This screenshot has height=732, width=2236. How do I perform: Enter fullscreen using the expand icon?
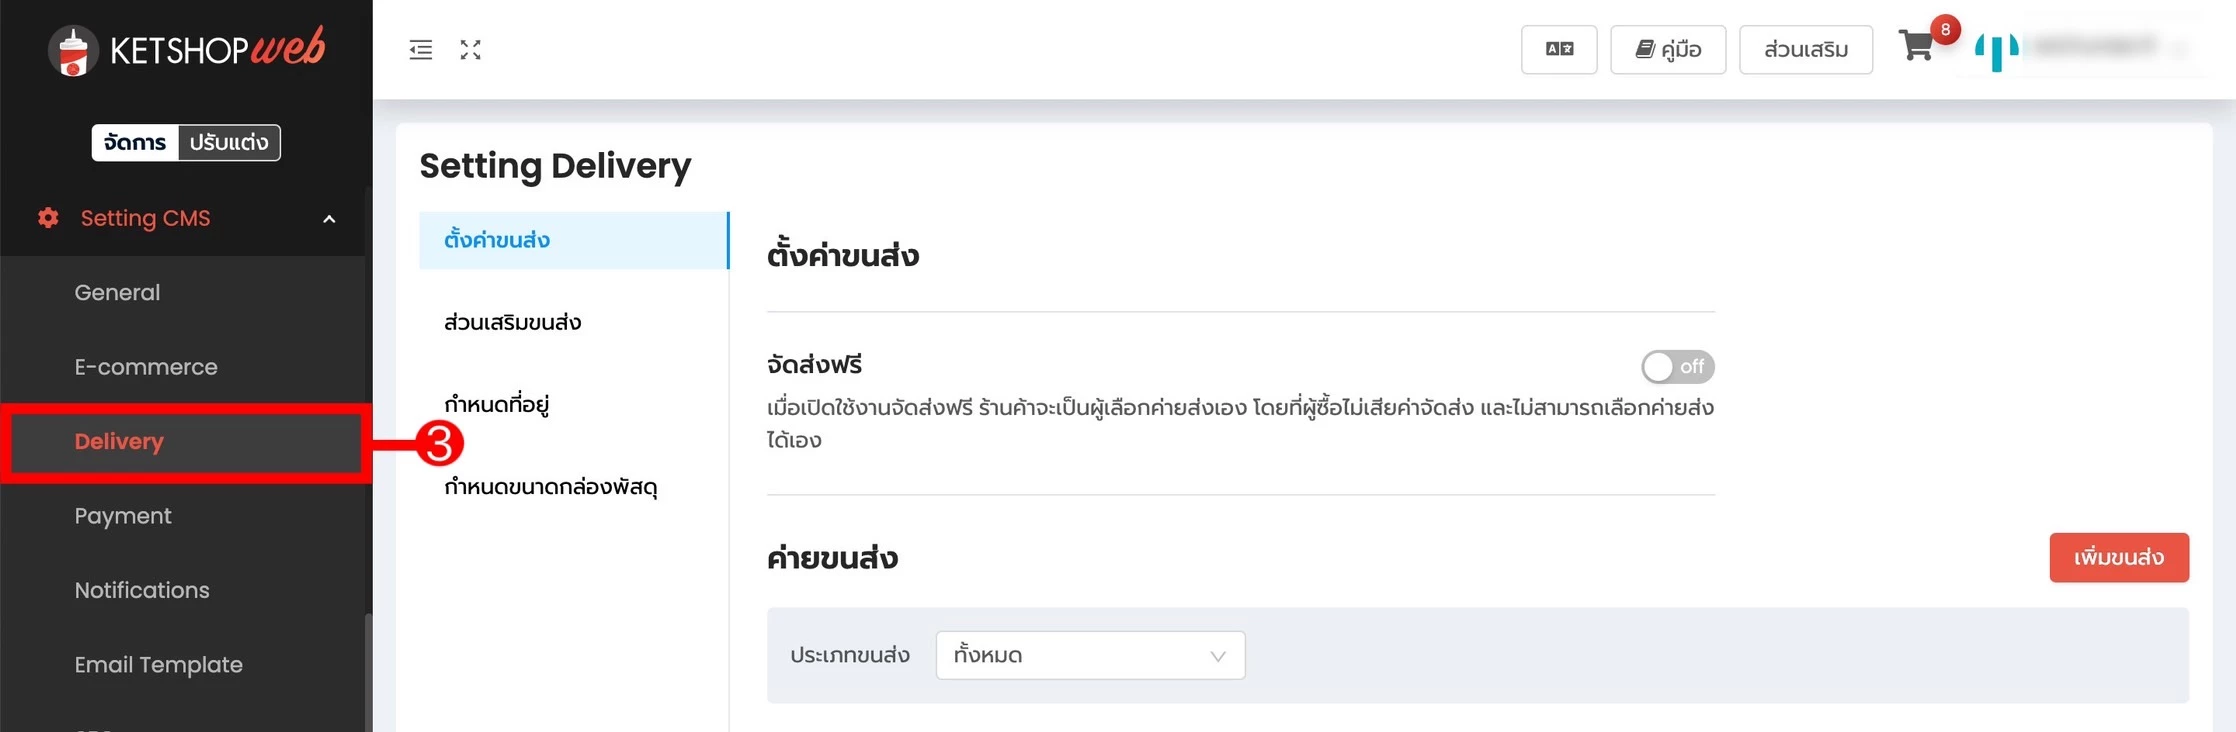tap(470, 49)
